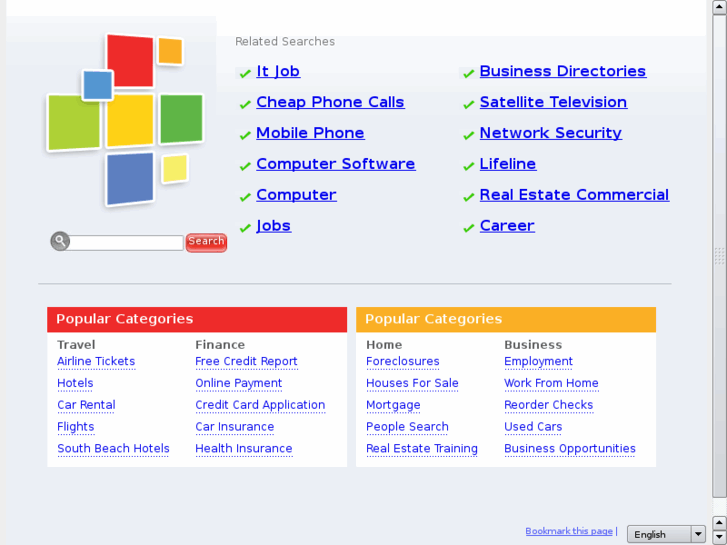Open Real Estate Training link
The image size is (727, 545).
pos(422,449)
